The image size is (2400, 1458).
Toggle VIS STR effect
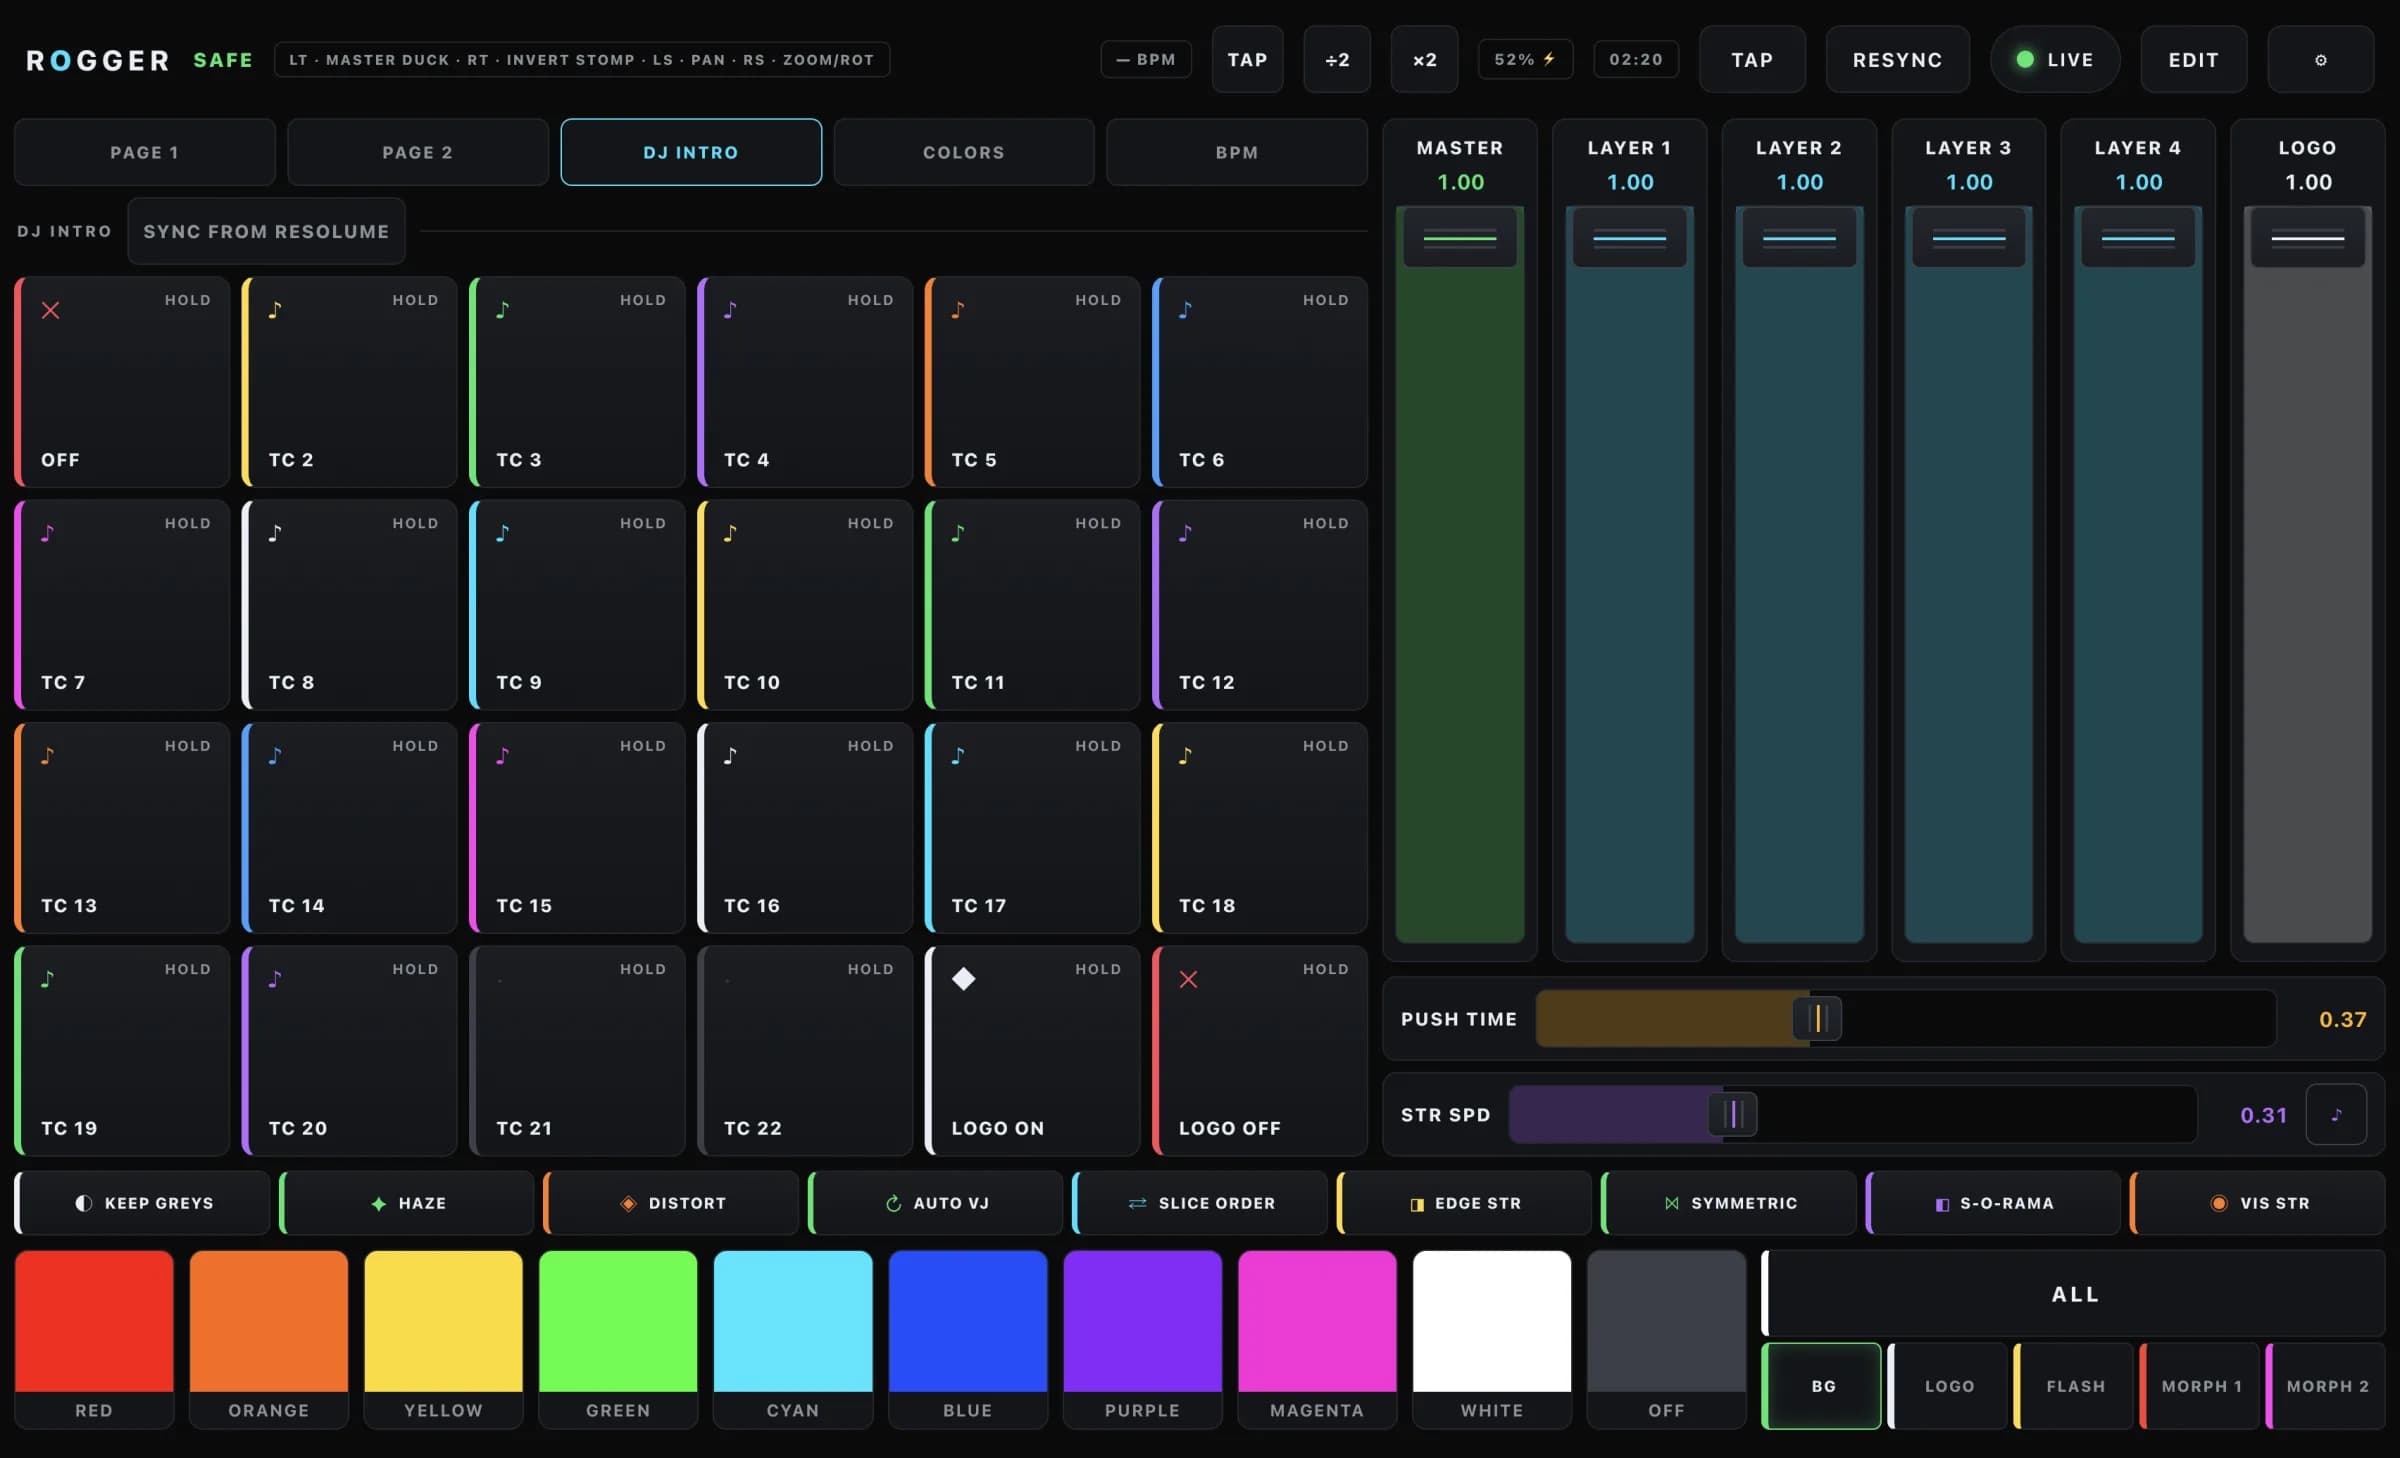click(x=2258, y=1203)
